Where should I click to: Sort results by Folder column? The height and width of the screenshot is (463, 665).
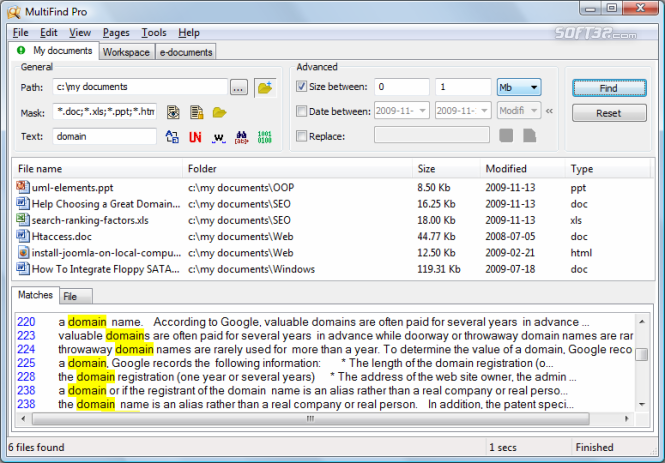tap(297, 169)
